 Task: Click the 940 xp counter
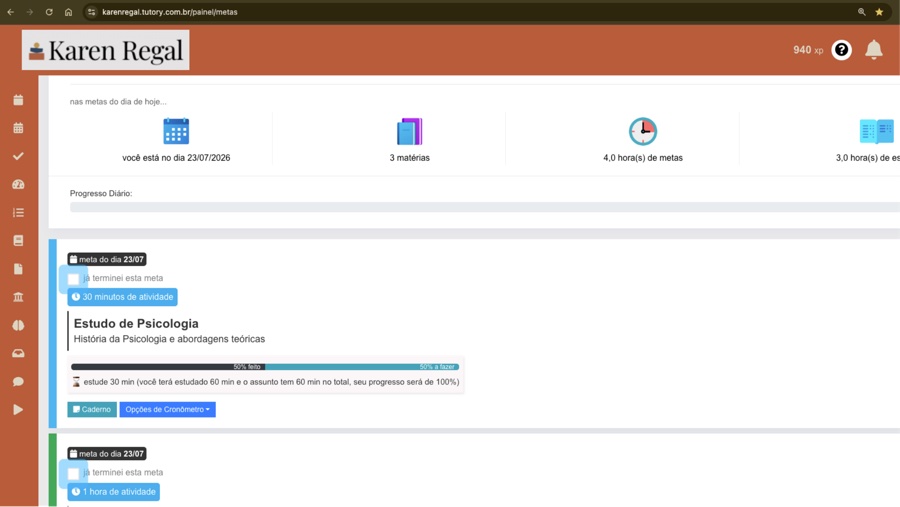pyautogui.click(x=808, y=50)
